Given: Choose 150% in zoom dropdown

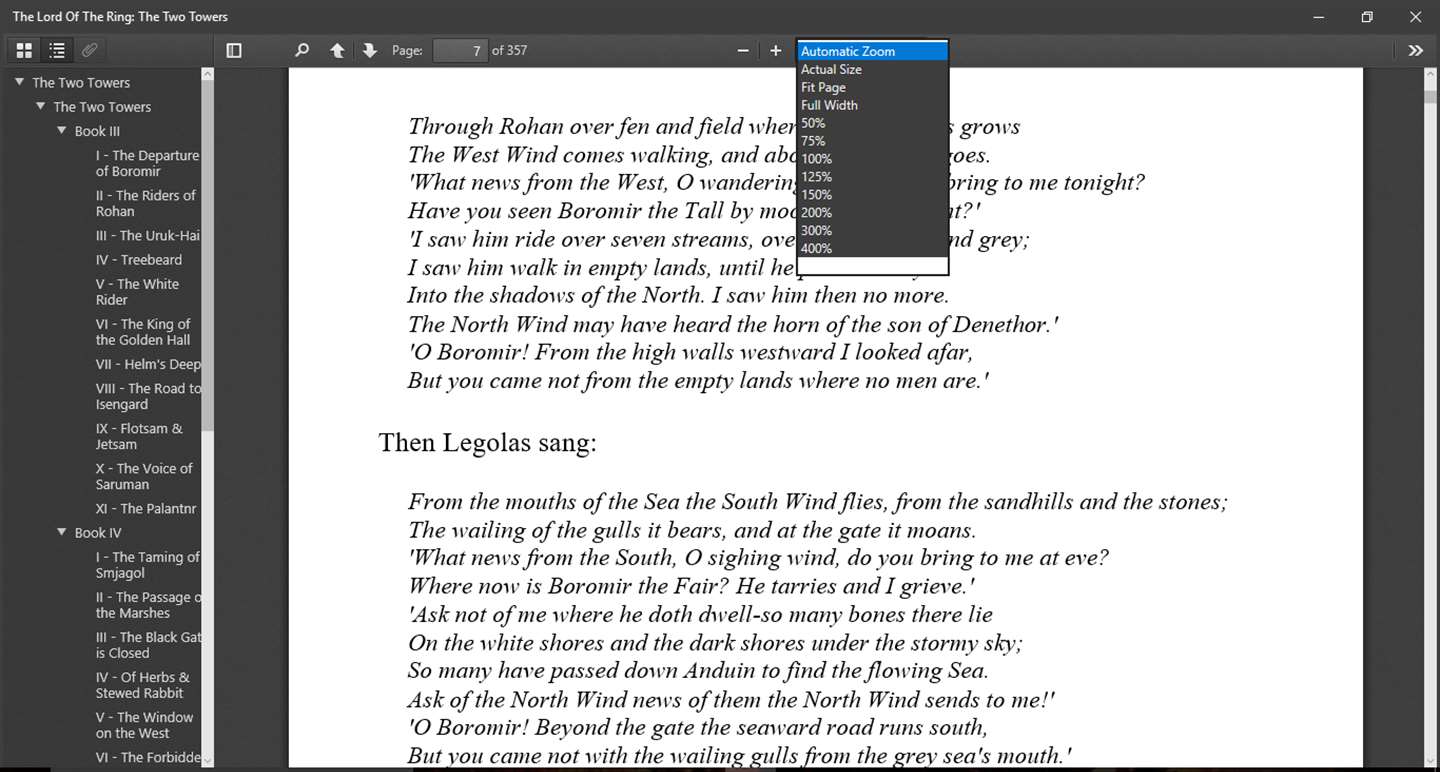Looking at the screenshot, I should (817, 195).
